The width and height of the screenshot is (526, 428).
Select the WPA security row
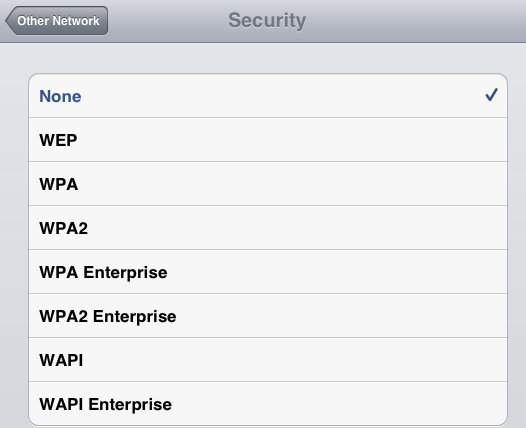[x=268, y=184]
